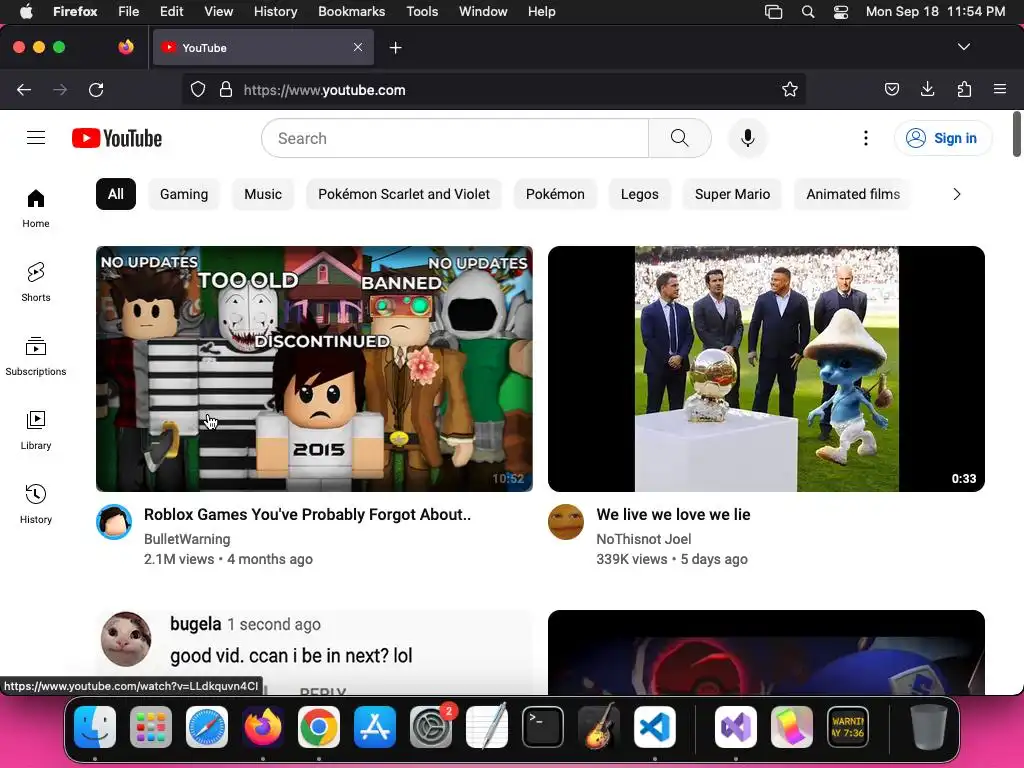1024x768 pixels.
Task: Open Terminal from the Dock
Action: [543, 727]
